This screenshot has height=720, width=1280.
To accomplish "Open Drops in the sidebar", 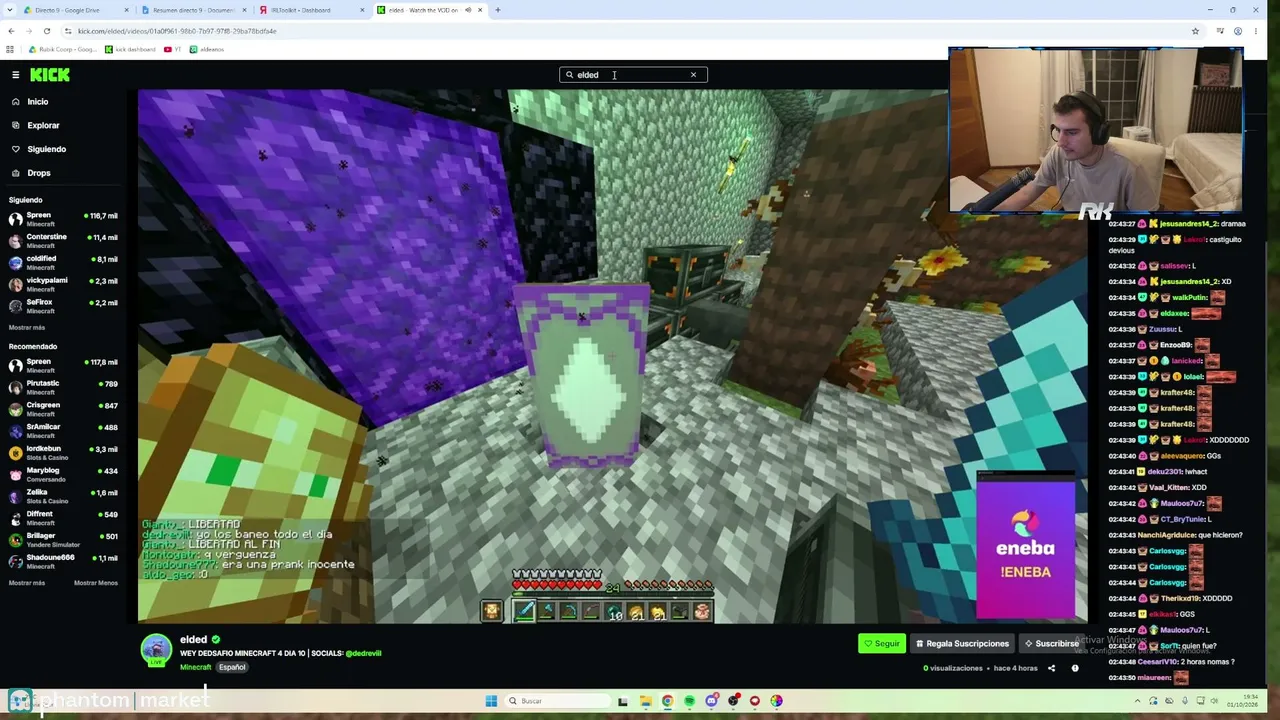I will point(31,173).
